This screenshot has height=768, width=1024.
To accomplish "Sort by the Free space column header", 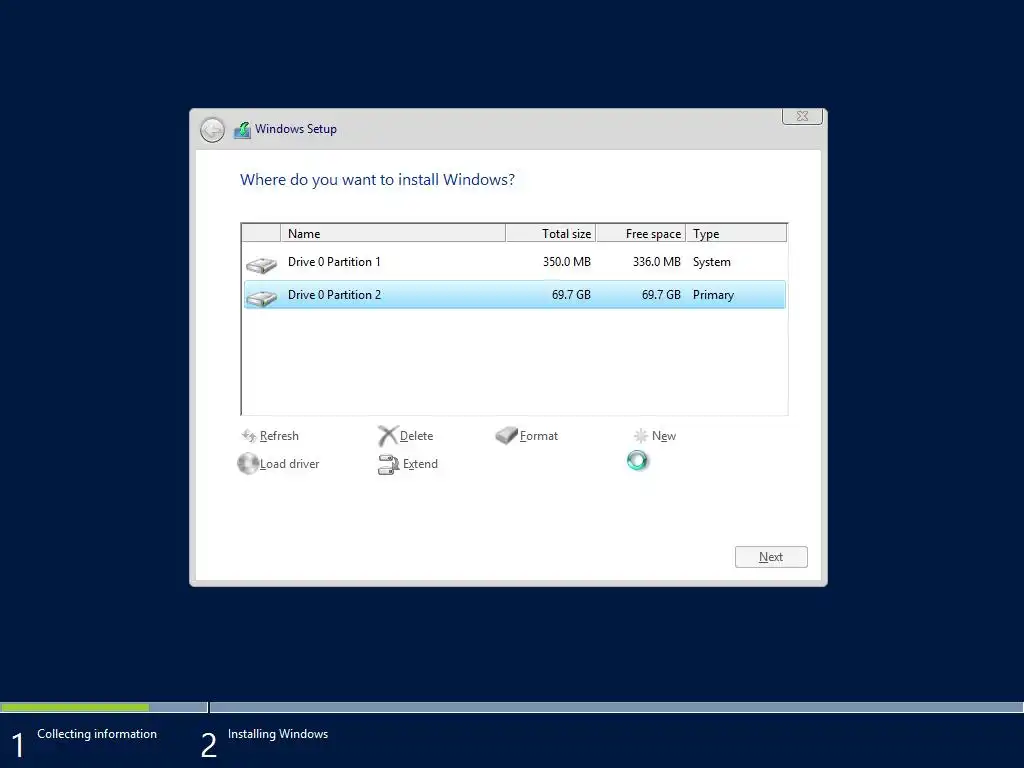I will (x=641, y=233).
